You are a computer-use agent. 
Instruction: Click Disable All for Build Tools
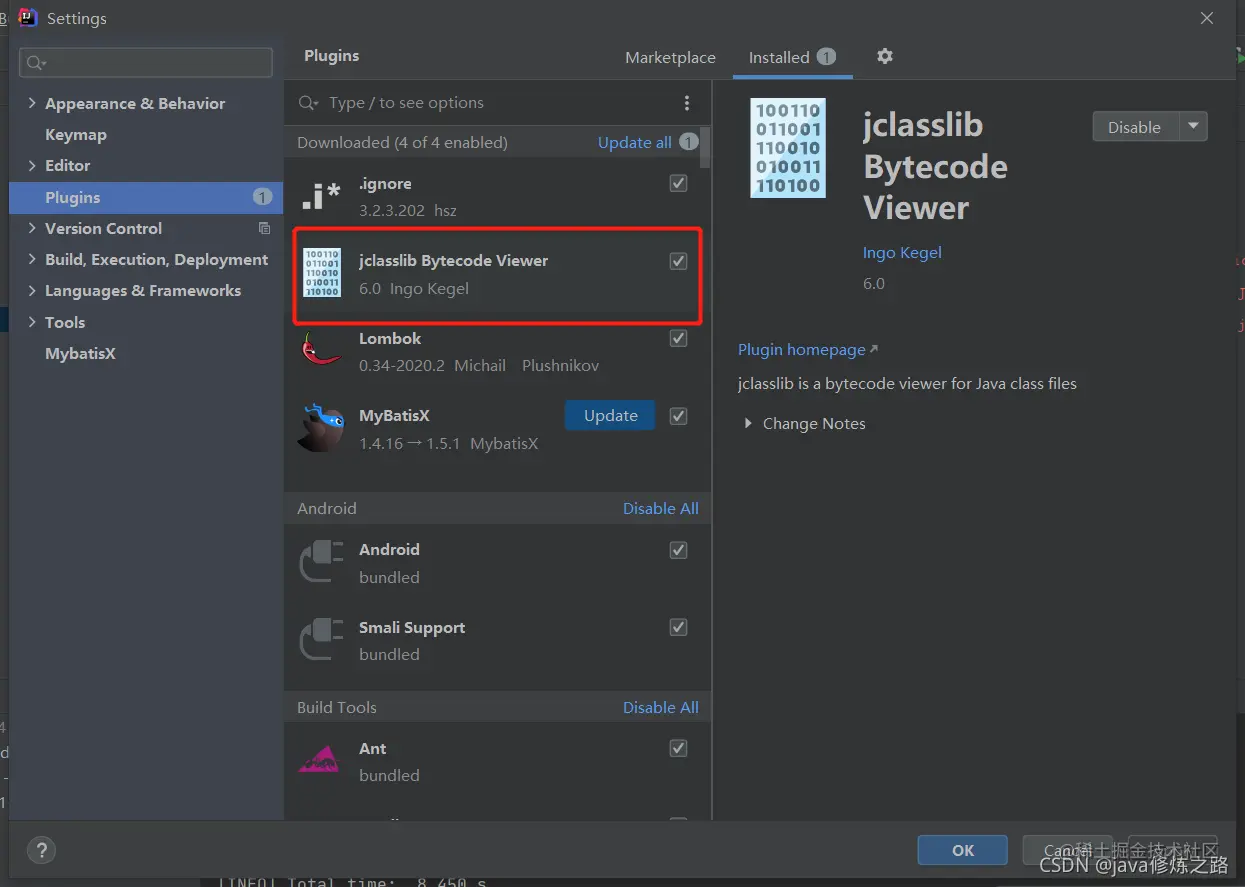pos(660,707)
